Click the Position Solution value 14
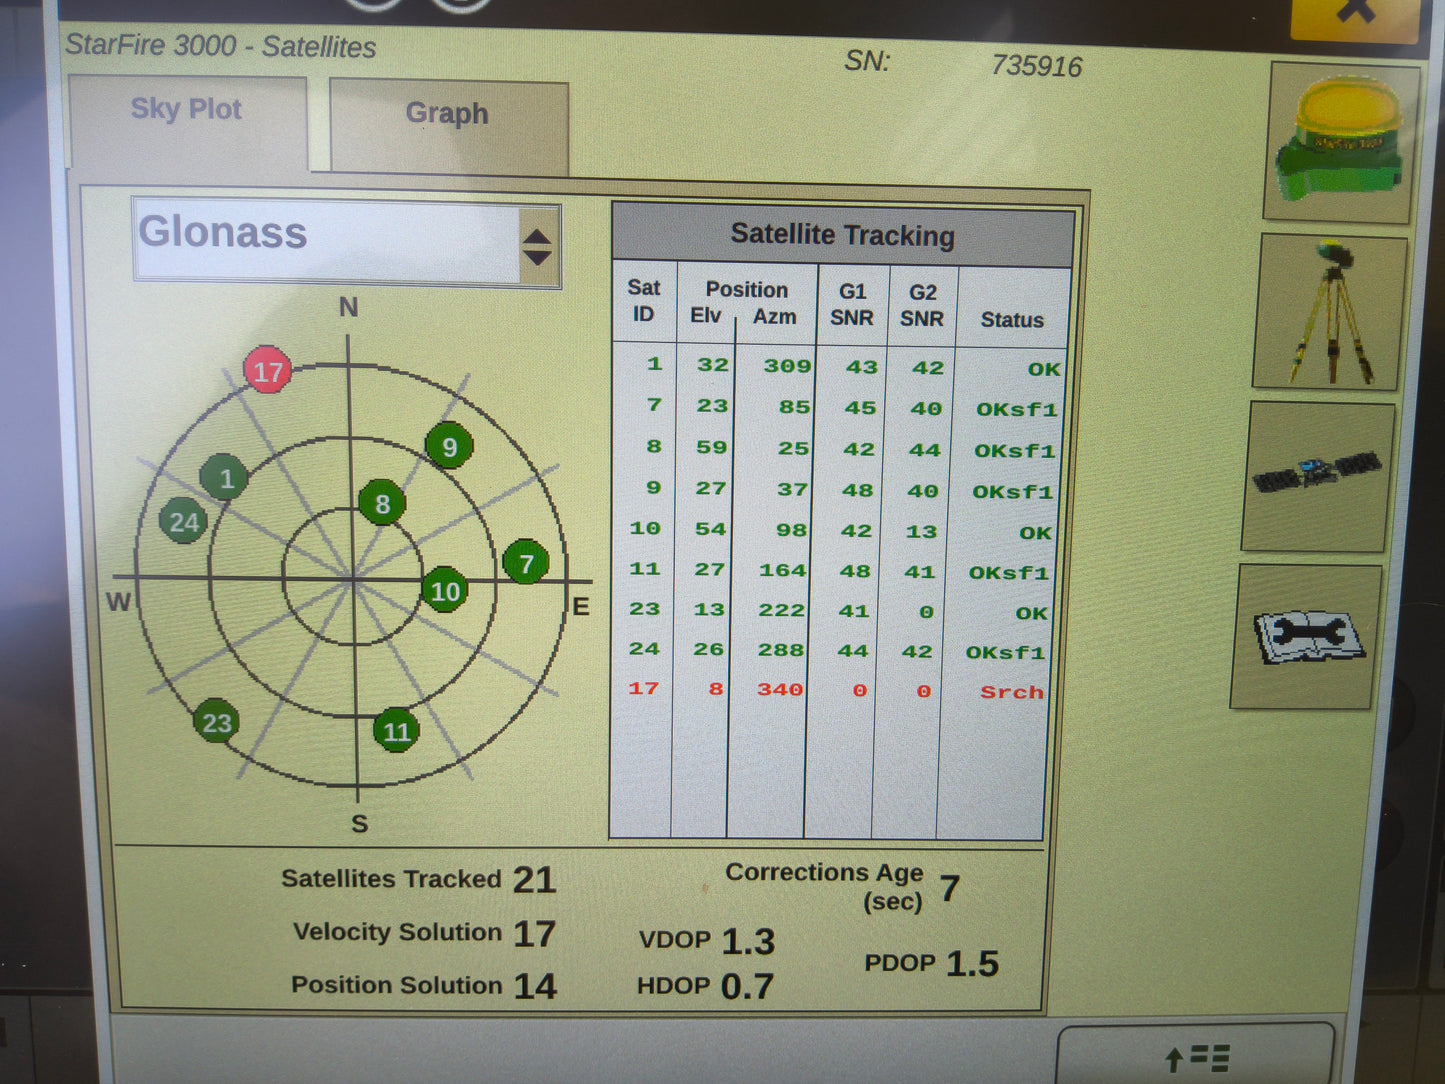 (x=535, y=987)
